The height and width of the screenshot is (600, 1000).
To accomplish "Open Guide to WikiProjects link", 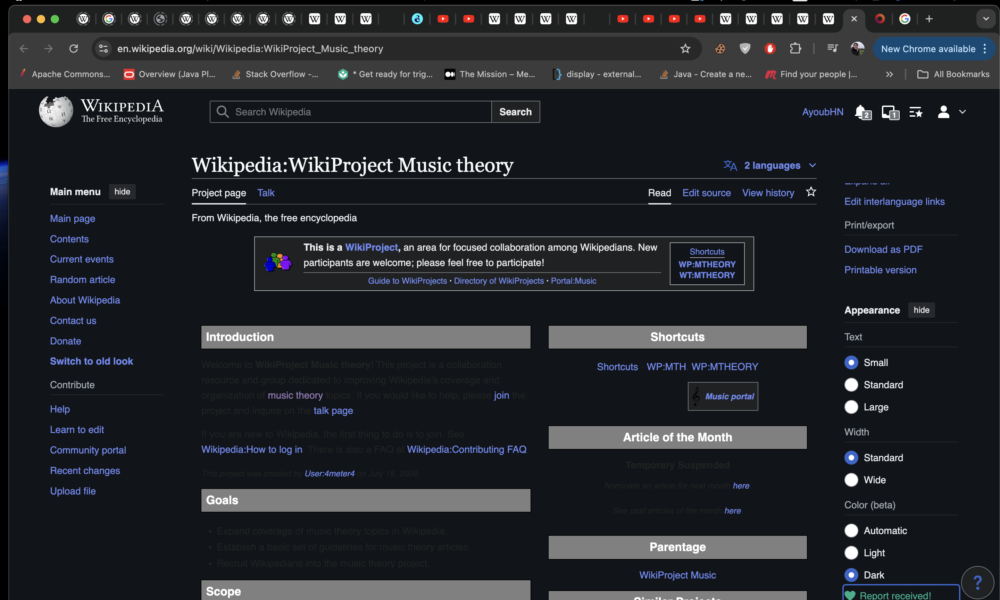I will [407, 281].
